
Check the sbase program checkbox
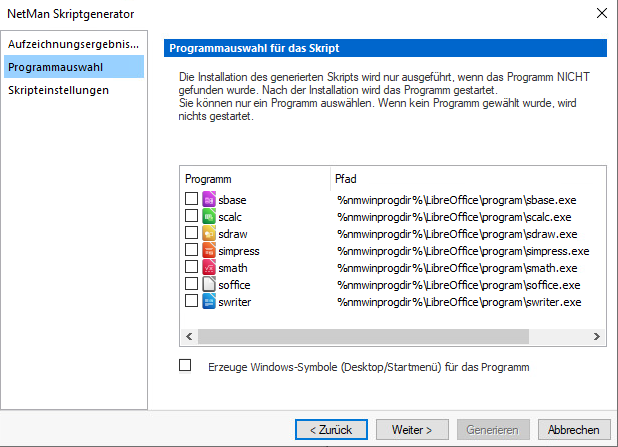(x=192, y=198)
